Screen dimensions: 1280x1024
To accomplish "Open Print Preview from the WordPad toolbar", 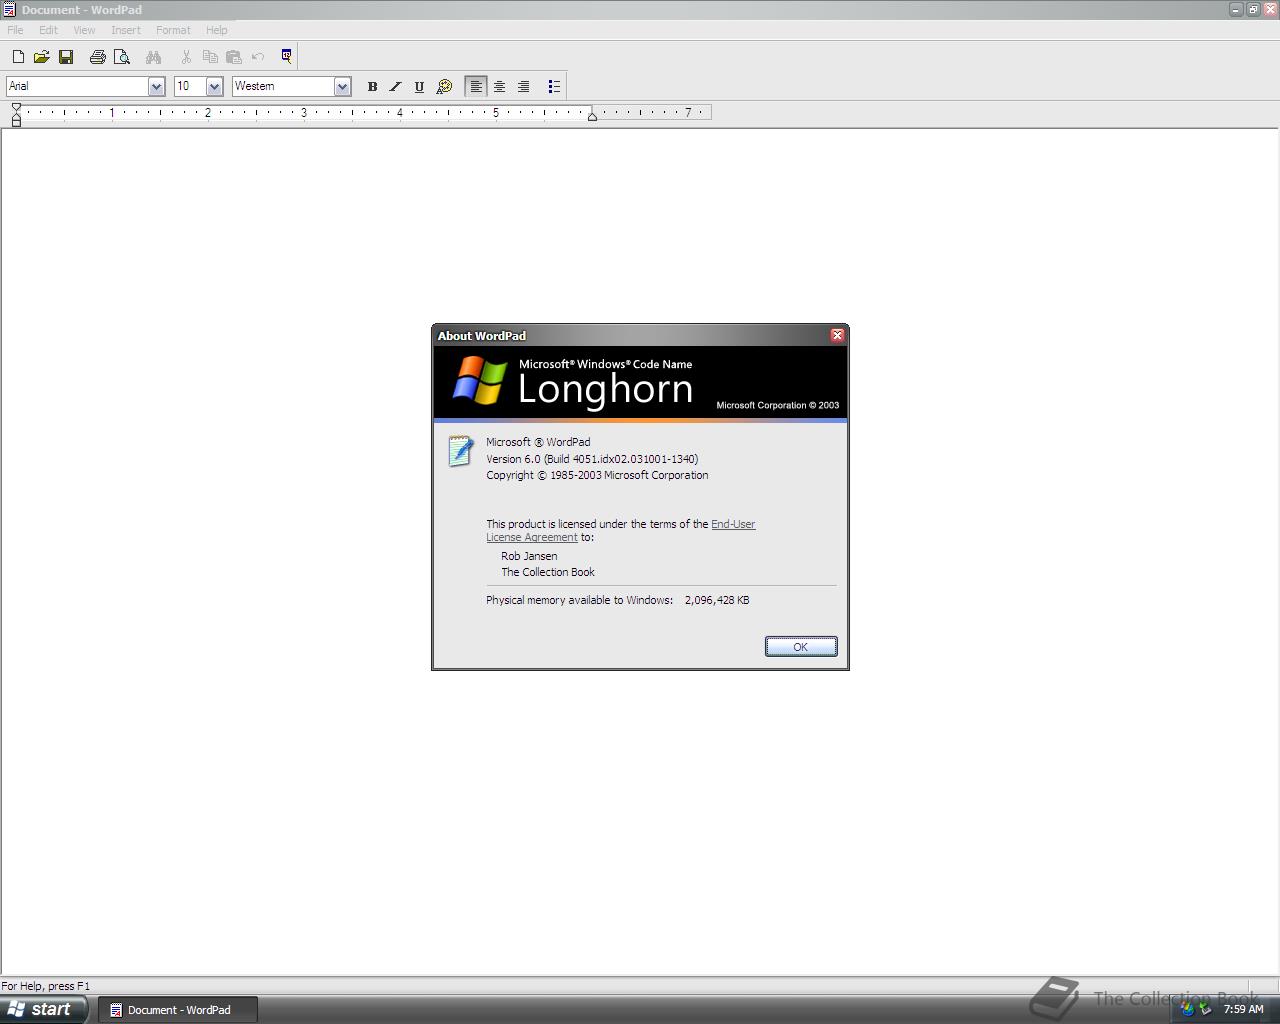I will [122, 57].
